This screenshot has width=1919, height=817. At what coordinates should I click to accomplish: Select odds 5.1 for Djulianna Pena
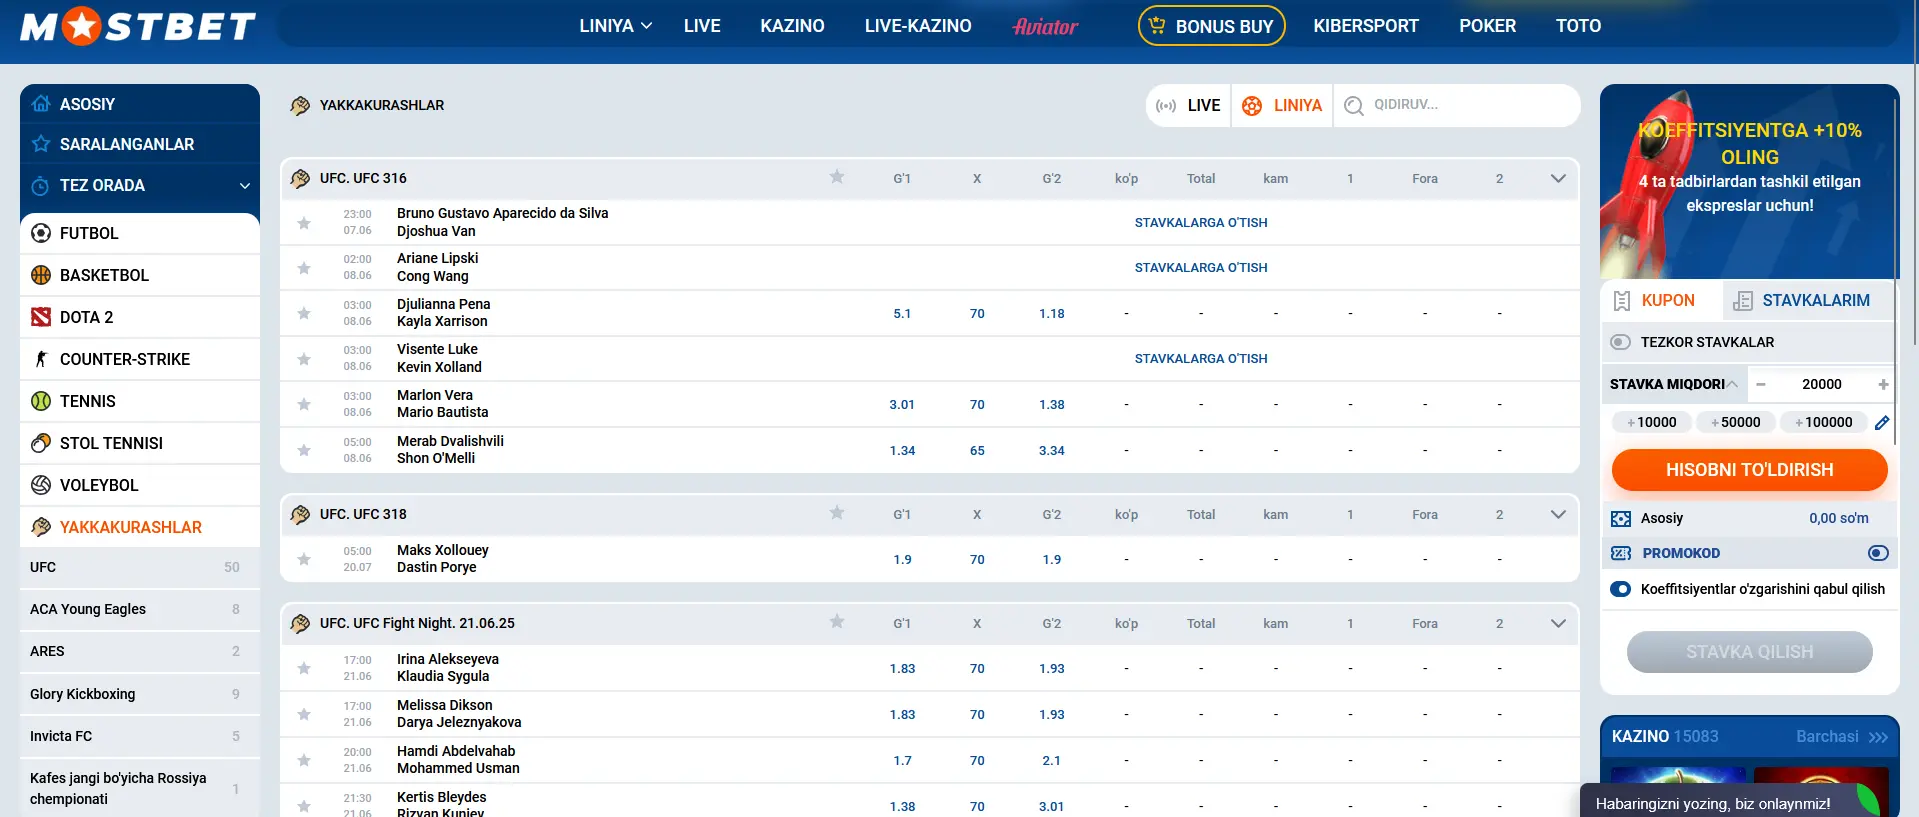[x=902, y=314]
